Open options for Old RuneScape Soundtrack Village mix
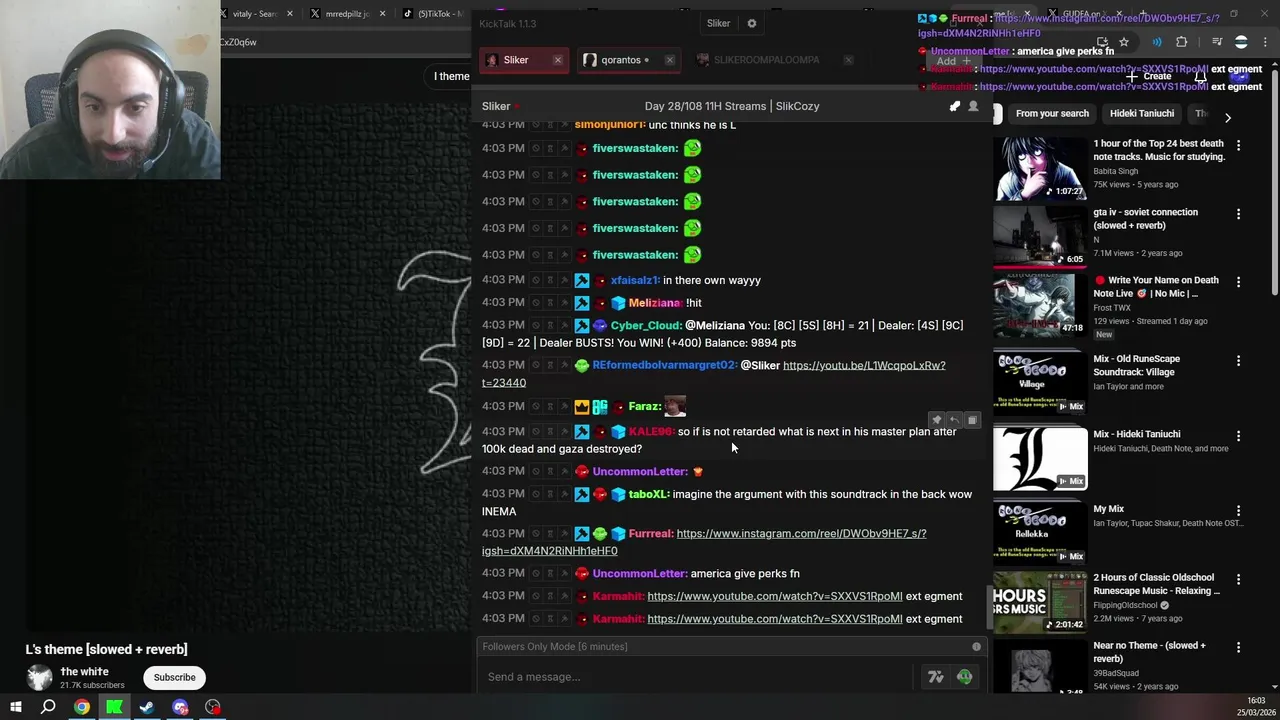Image resolution: width=1280 pixels, height=720 pixels. 1238,360
